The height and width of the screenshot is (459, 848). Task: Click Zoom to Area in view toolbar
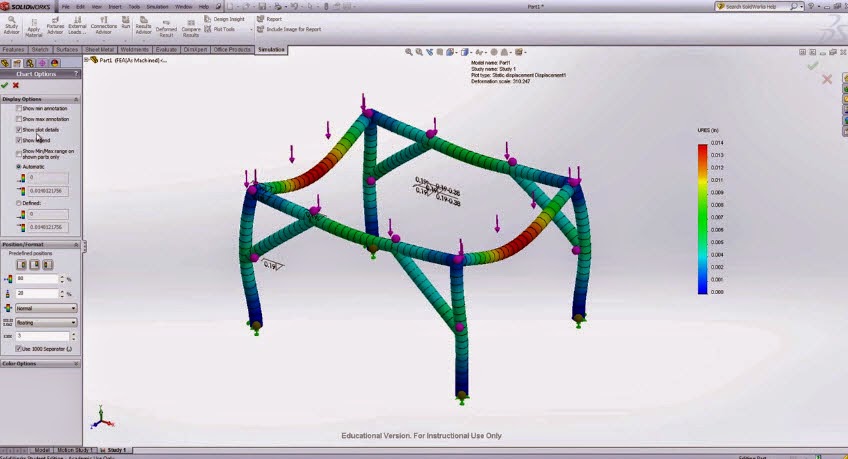tap(419, 52)
